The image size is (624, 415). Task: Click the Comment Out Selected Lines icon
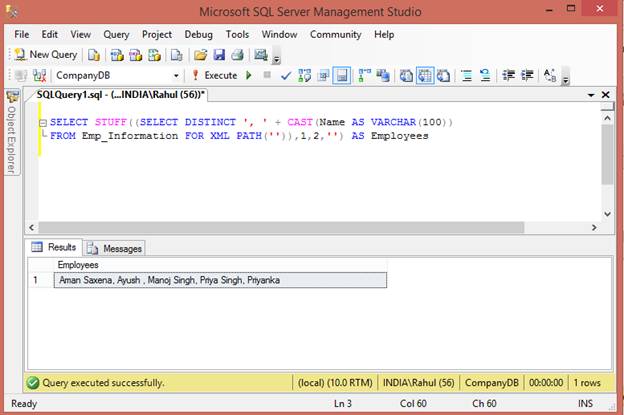point(466,75)
